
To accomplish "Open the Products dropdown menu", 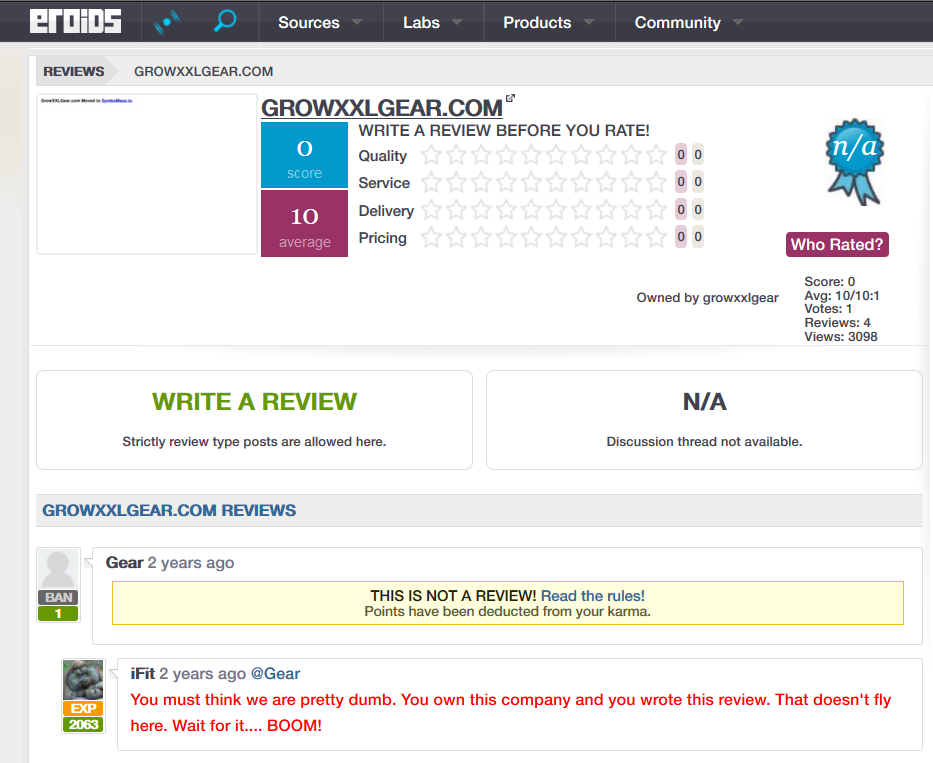I will coord(548,22).
